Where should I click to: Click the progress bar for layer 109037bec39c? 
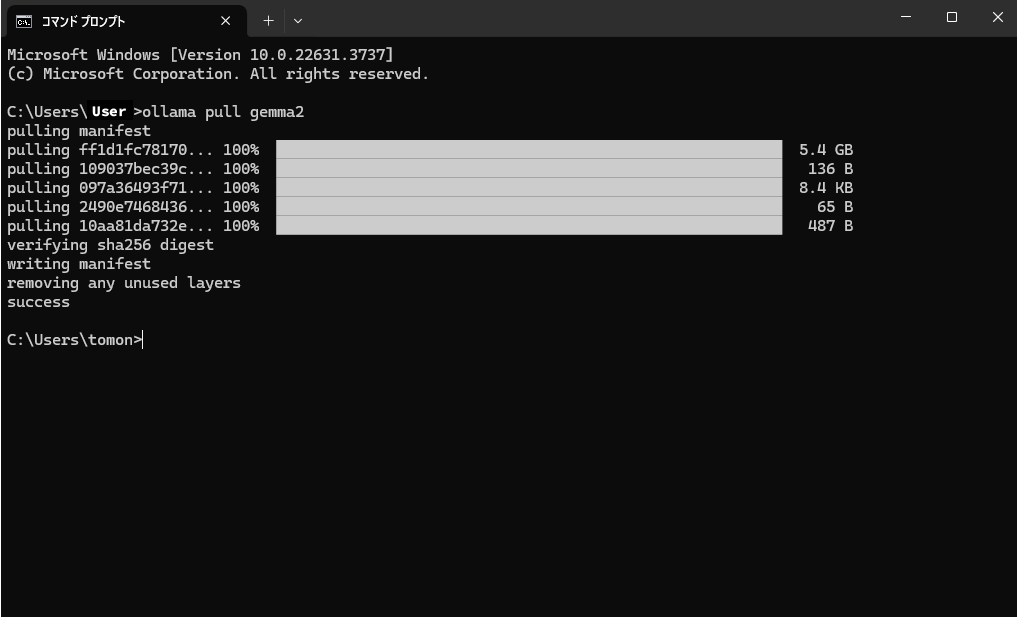pos(528,169)
